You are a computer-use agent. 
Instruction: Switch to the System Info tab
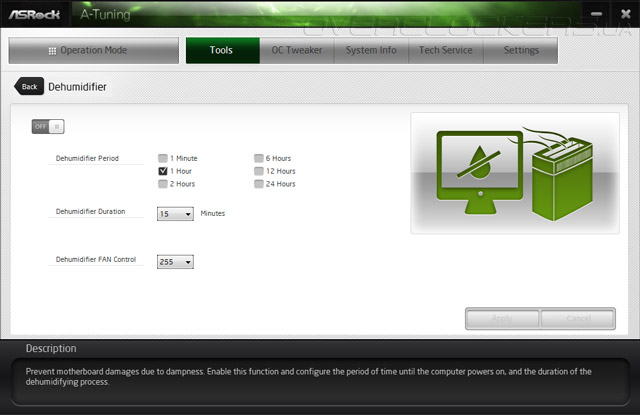click(371, 51)
